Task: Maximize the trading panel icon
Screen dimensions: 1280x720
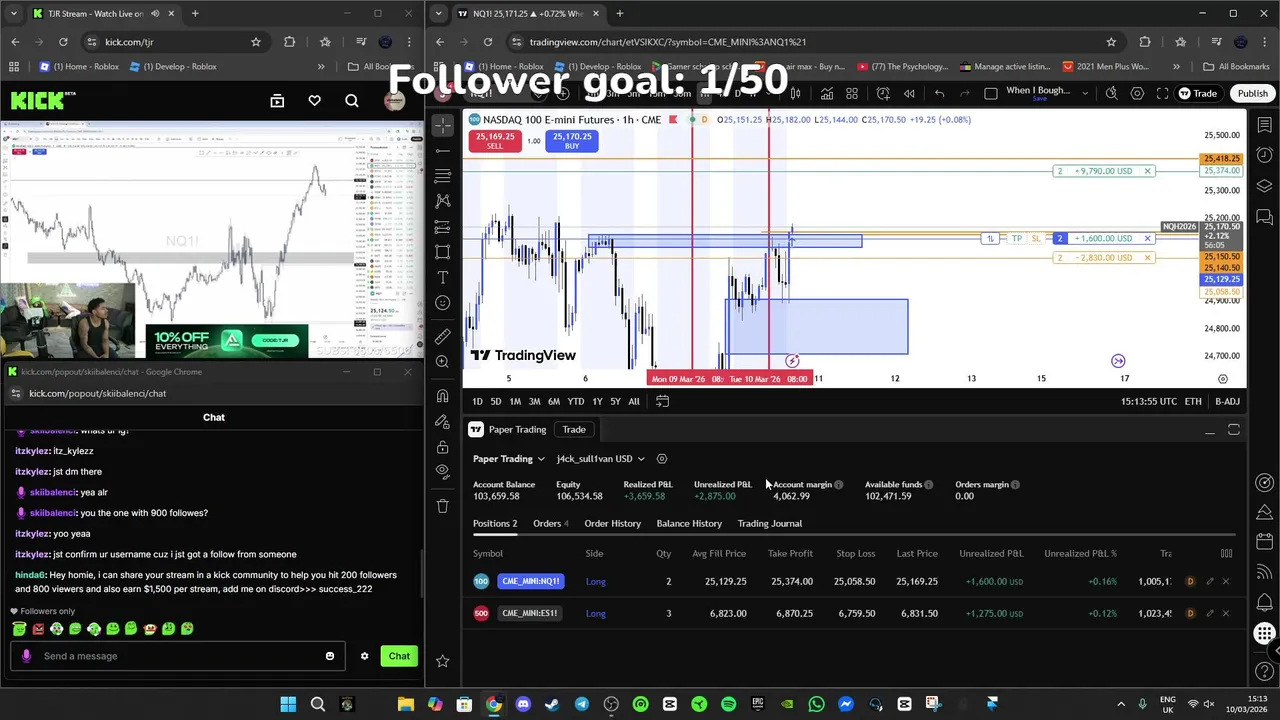Action: [x=1234, y=430]
